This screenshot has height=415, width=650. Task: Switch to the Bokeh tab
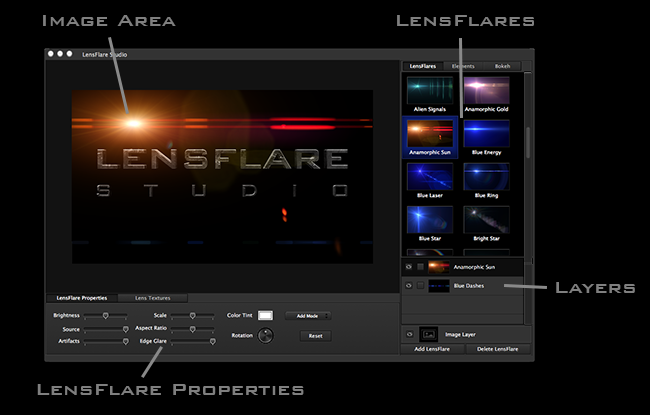click(502, 66)
